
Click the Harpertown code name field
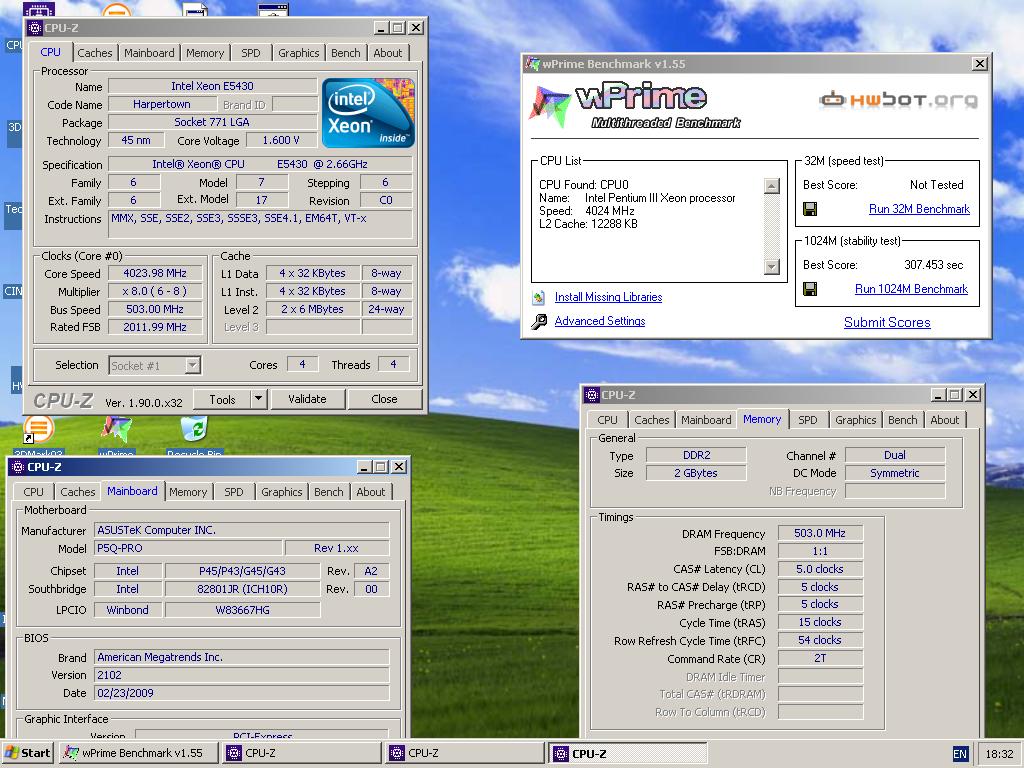click(161, 104)
